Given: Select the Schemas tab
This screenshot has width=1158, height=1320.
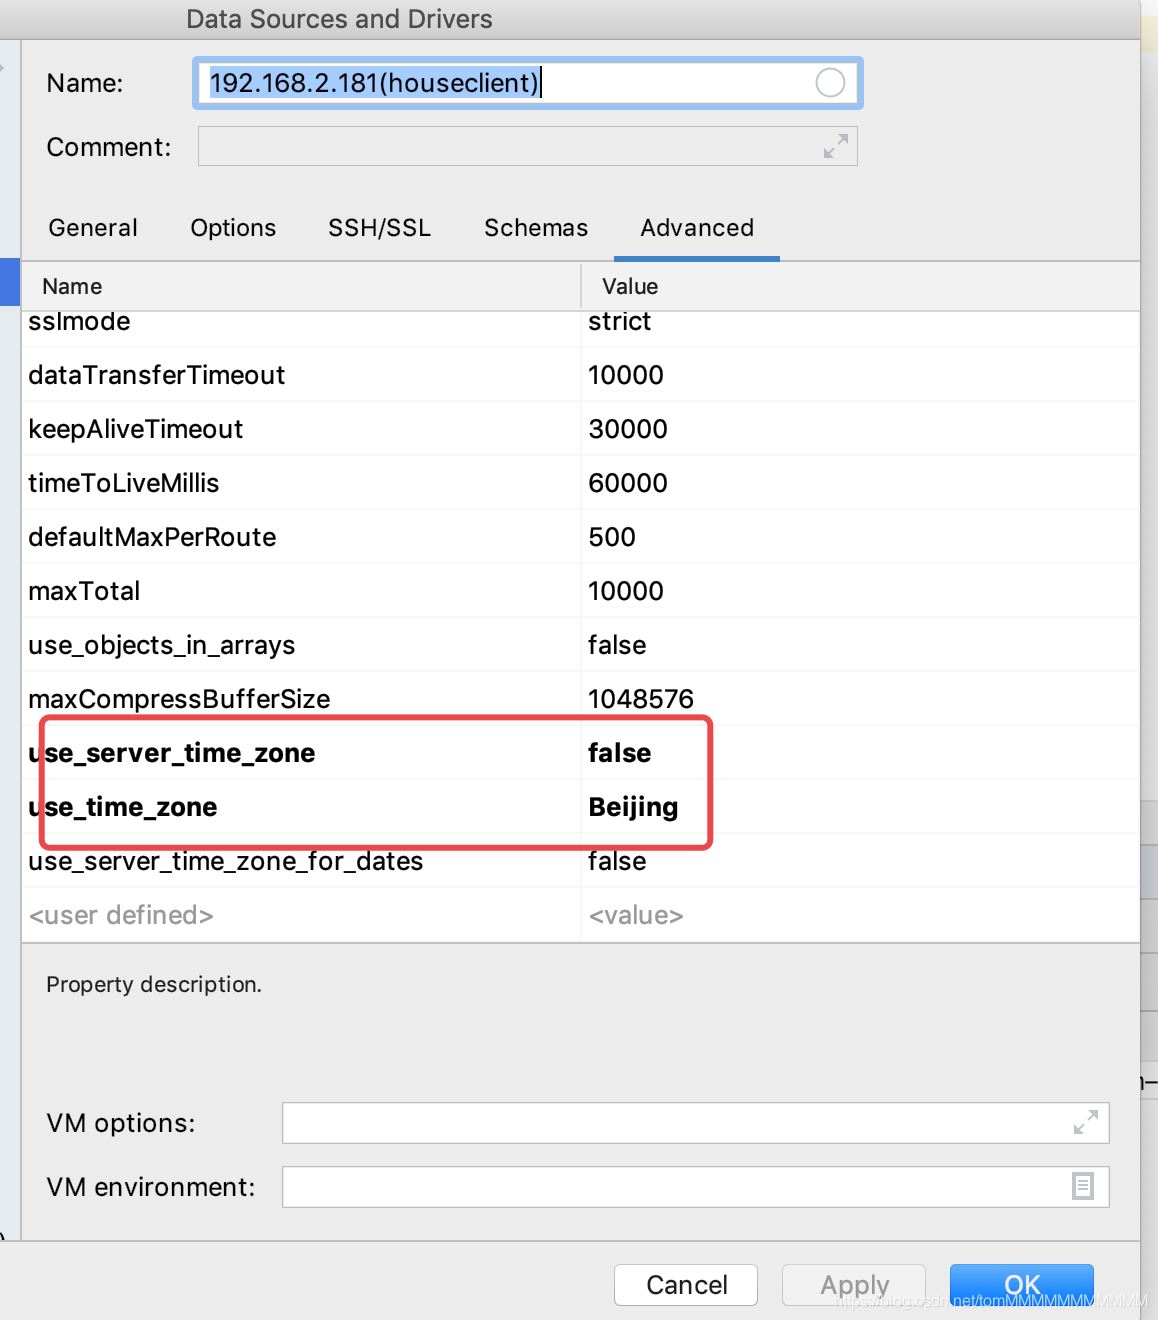Looking at the screenshot, I should click(536, 228).
